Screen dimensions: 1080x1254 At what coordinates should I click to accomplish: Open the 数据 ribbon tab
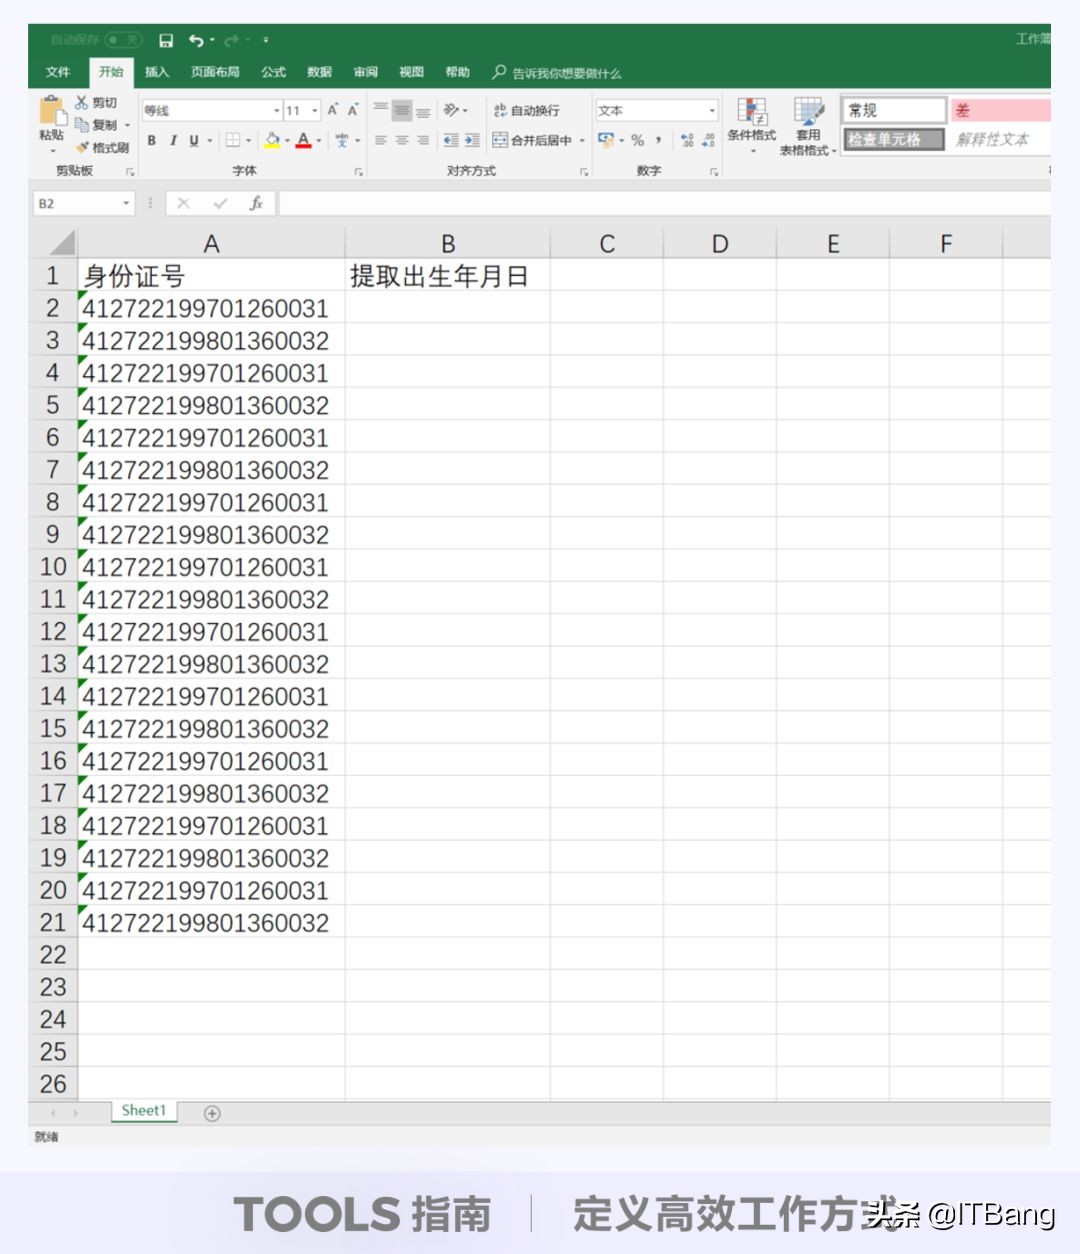pos(318,72)
